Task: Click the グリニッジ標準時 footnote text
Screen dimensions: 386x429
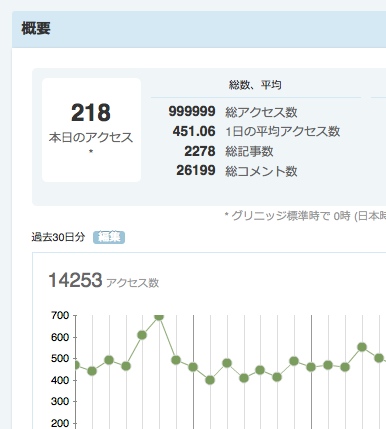Action: [305, 216]
